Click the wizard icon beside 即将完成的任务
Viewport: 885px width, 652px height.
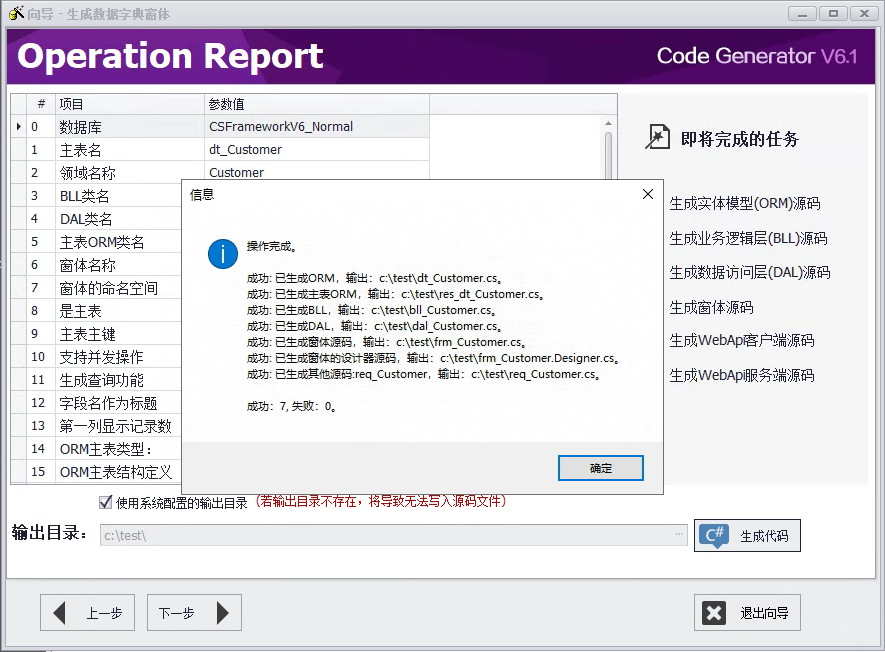coord(658,137)
